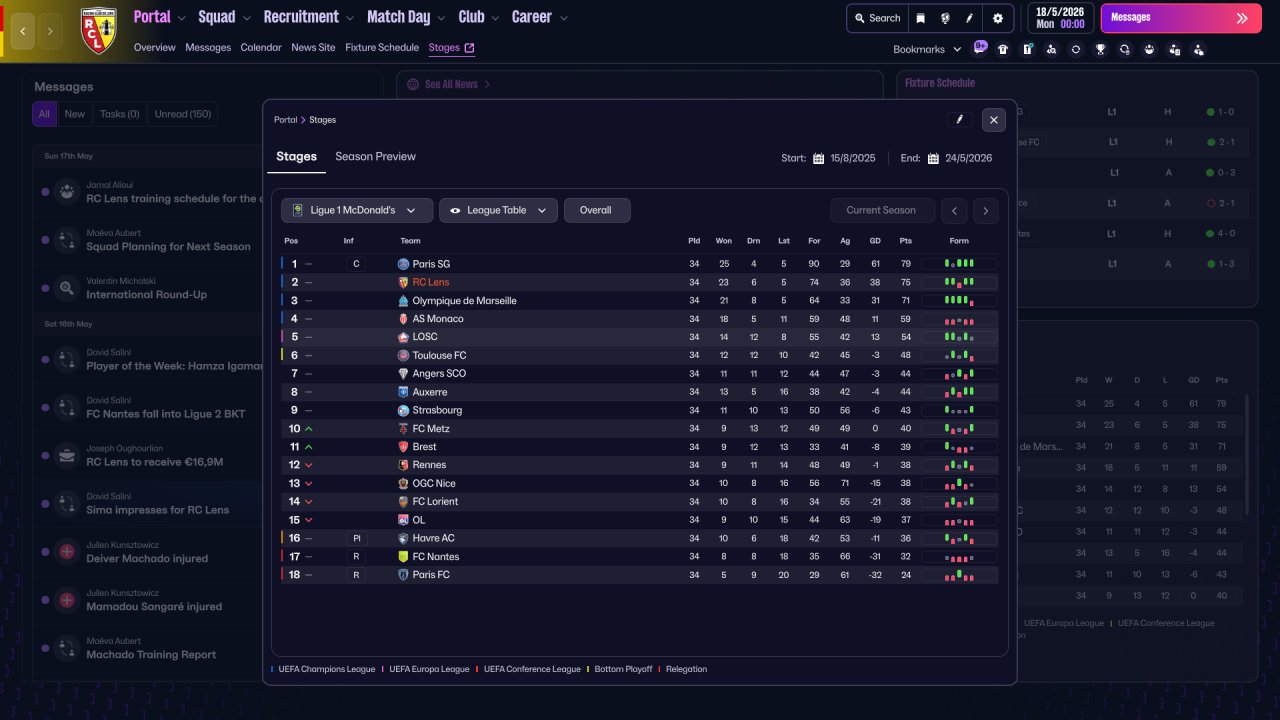Click the Paris SG club crest
Image resolution: width=1280 pixels, height=720 pixels.
point(403,264)
